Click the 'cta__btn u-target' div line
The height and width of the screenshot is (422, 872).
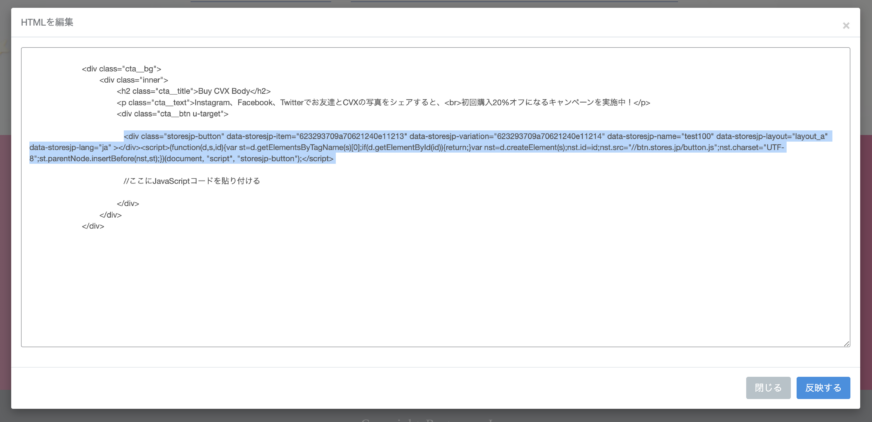tap(172, 113)
